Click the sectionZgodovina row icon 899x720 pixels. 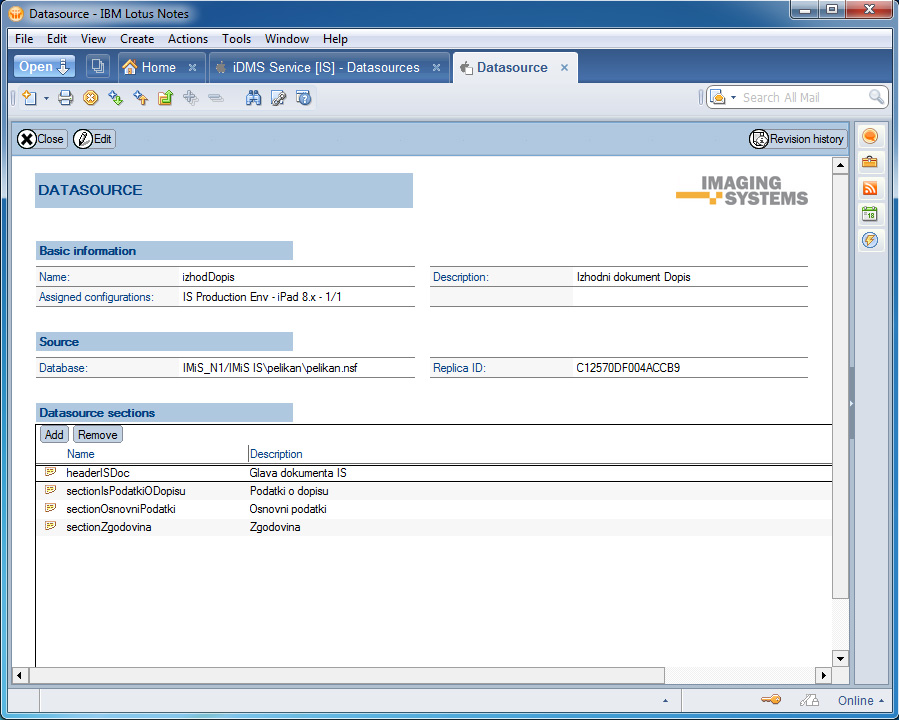pos(50,526)
